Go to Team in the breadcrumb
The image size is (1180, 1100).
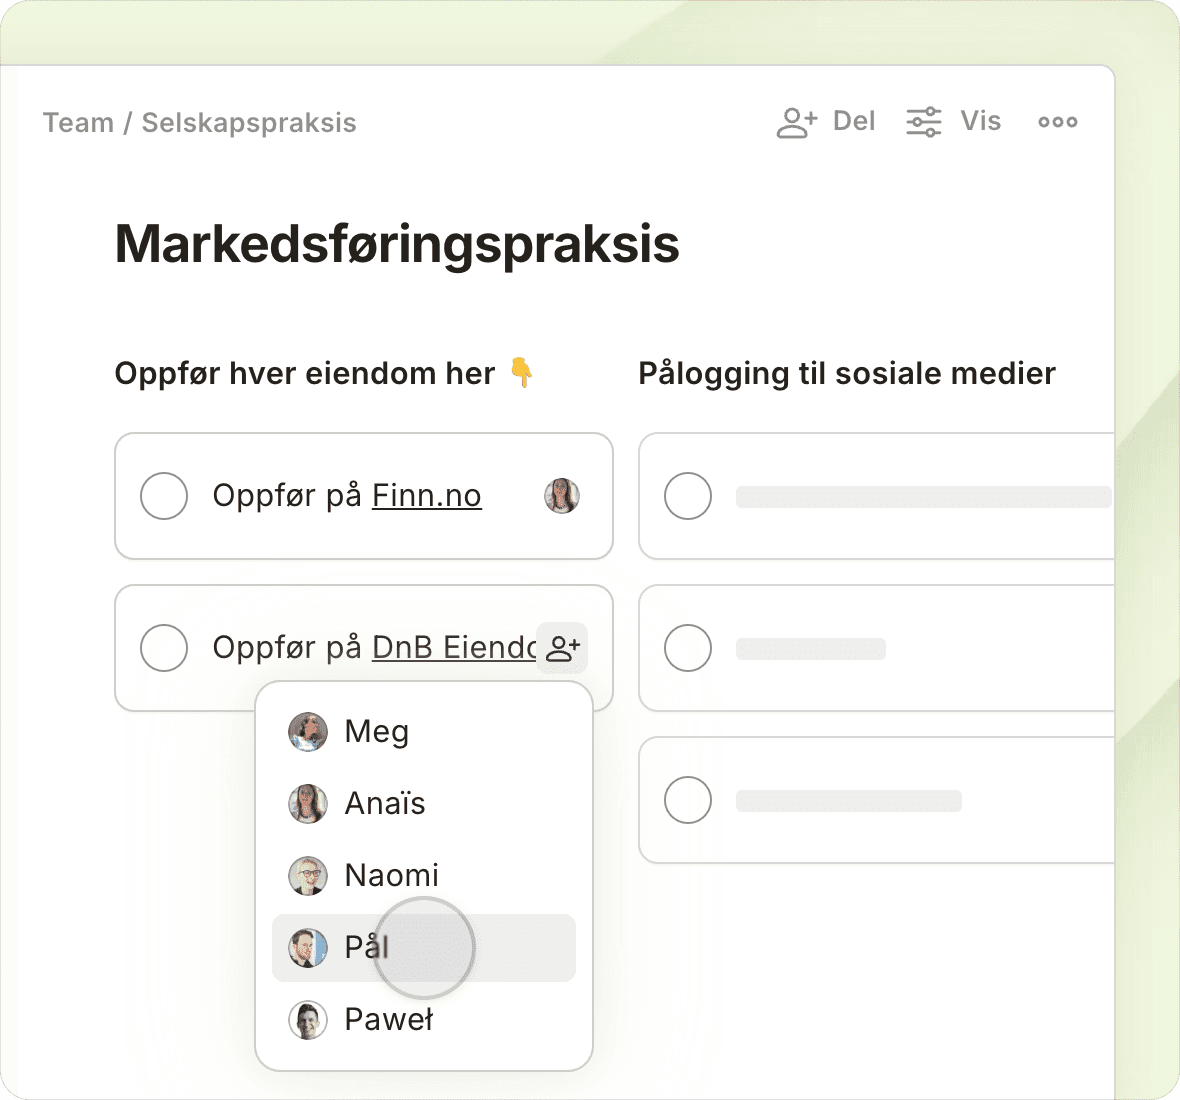[x=78, y=123]
